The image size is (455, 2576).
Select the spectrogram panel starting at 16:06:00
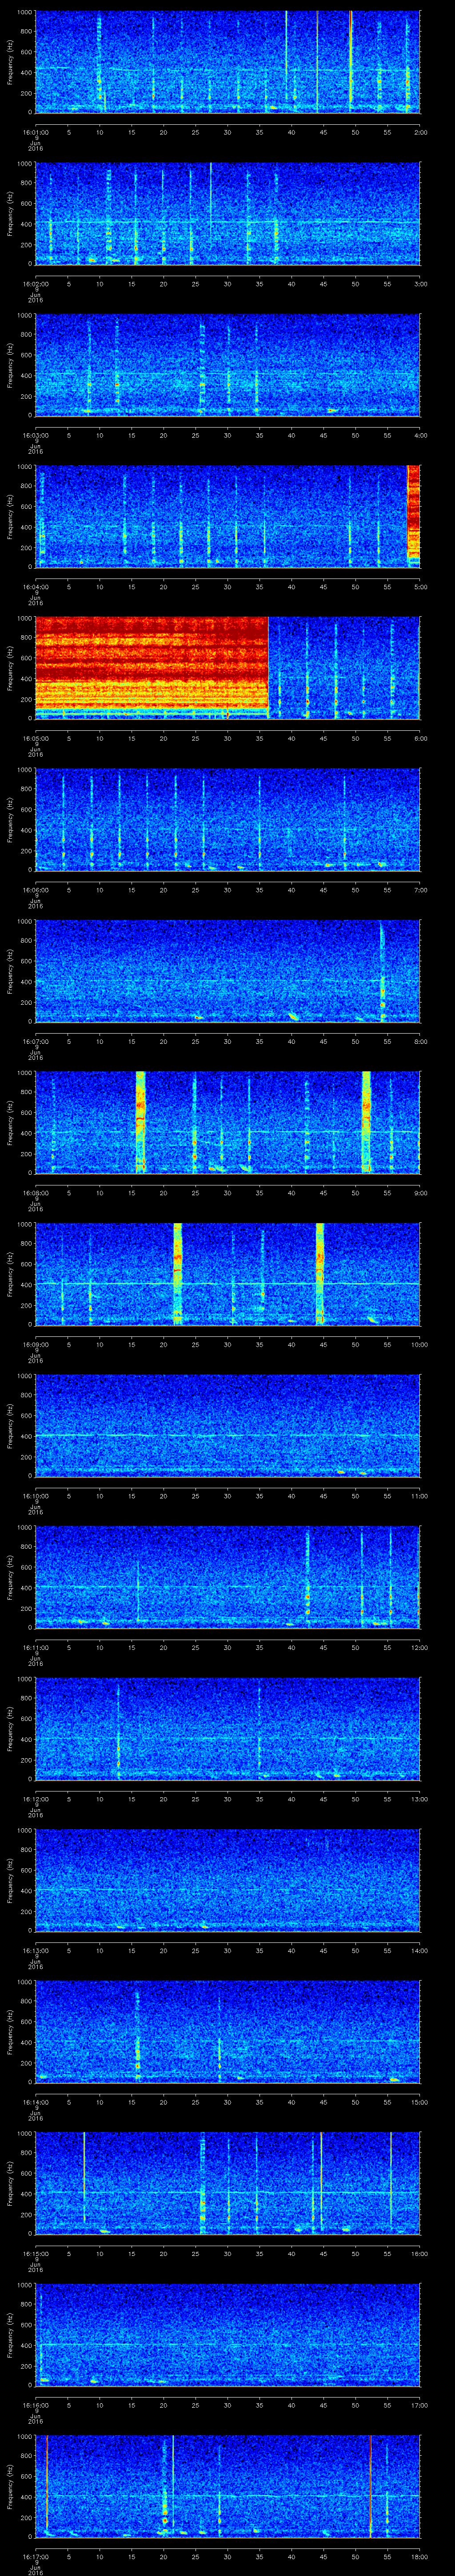[227, 819]
